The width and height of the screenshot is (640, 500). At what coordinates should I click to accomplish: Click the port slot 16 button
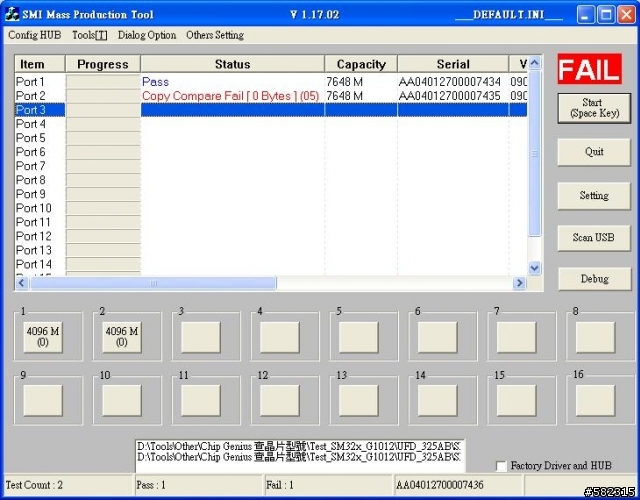(595, 400)
